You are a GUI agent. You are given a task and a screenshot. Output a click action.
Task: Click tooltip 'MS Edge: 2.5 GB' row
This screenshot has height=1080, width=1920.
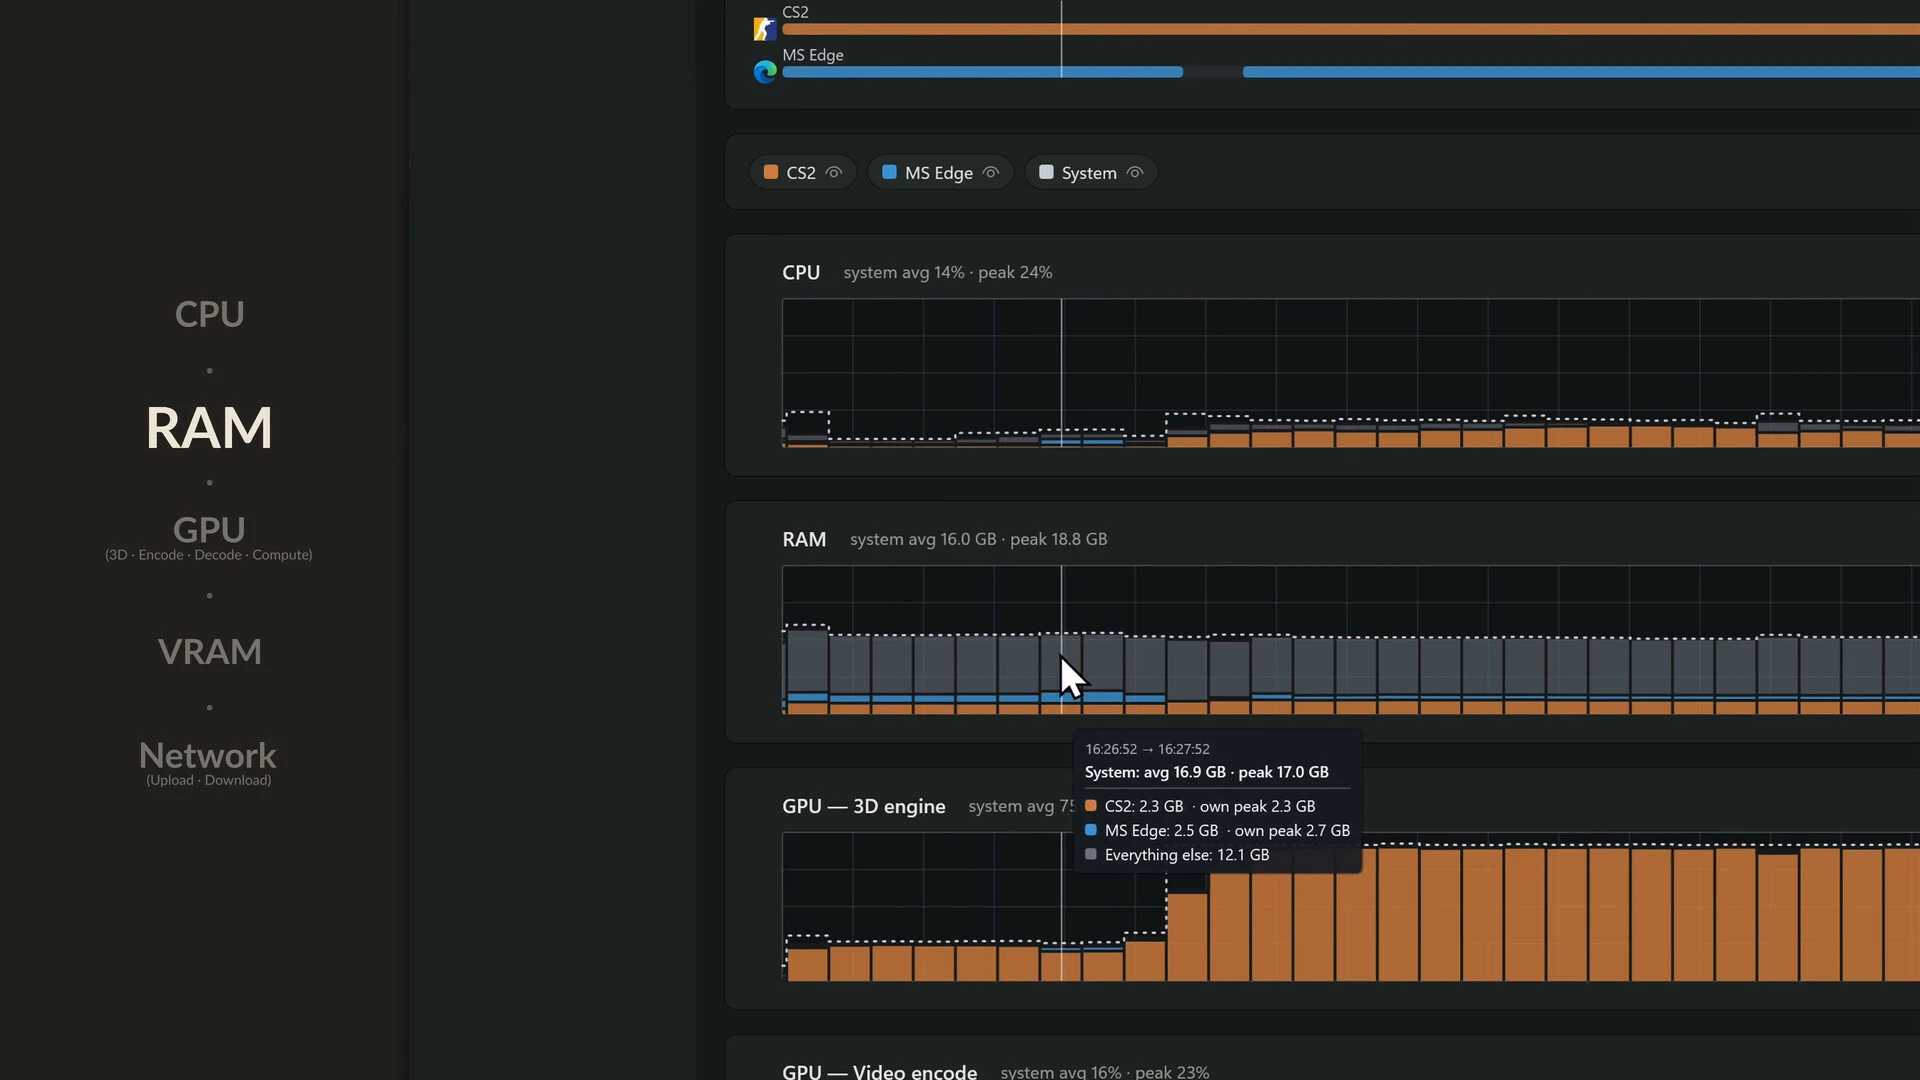(1217, 831)
